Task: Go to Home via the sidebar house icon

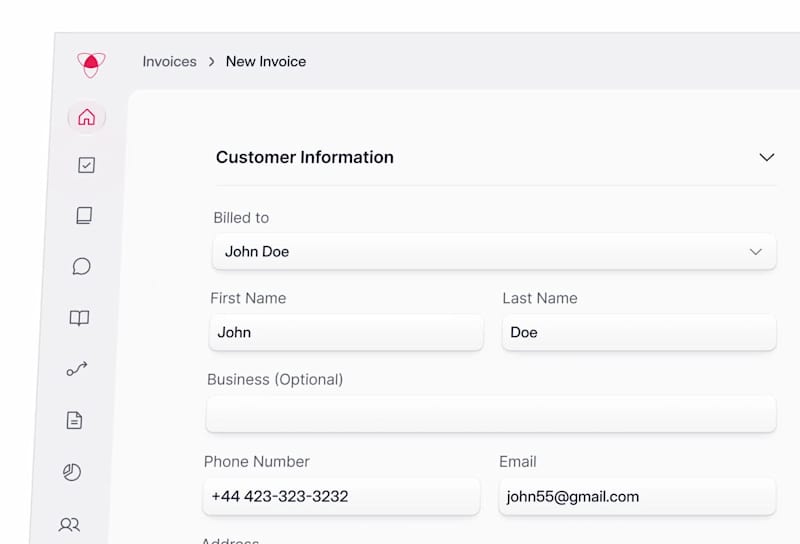Action: pos(86,117)
